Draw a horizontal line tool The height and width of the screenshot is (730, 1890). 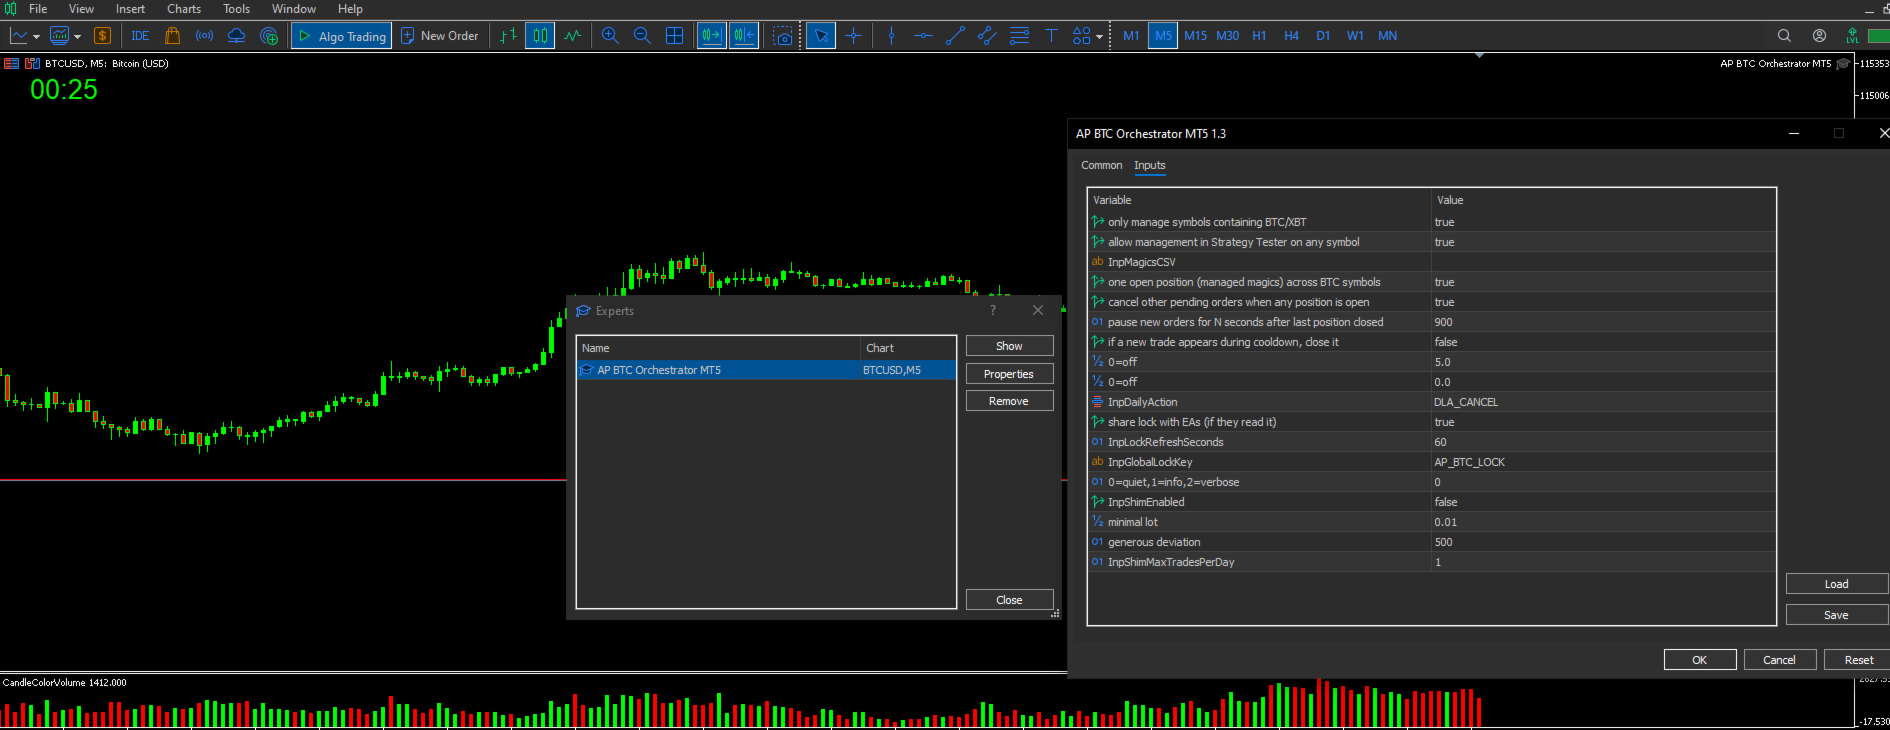coord(923,36)
